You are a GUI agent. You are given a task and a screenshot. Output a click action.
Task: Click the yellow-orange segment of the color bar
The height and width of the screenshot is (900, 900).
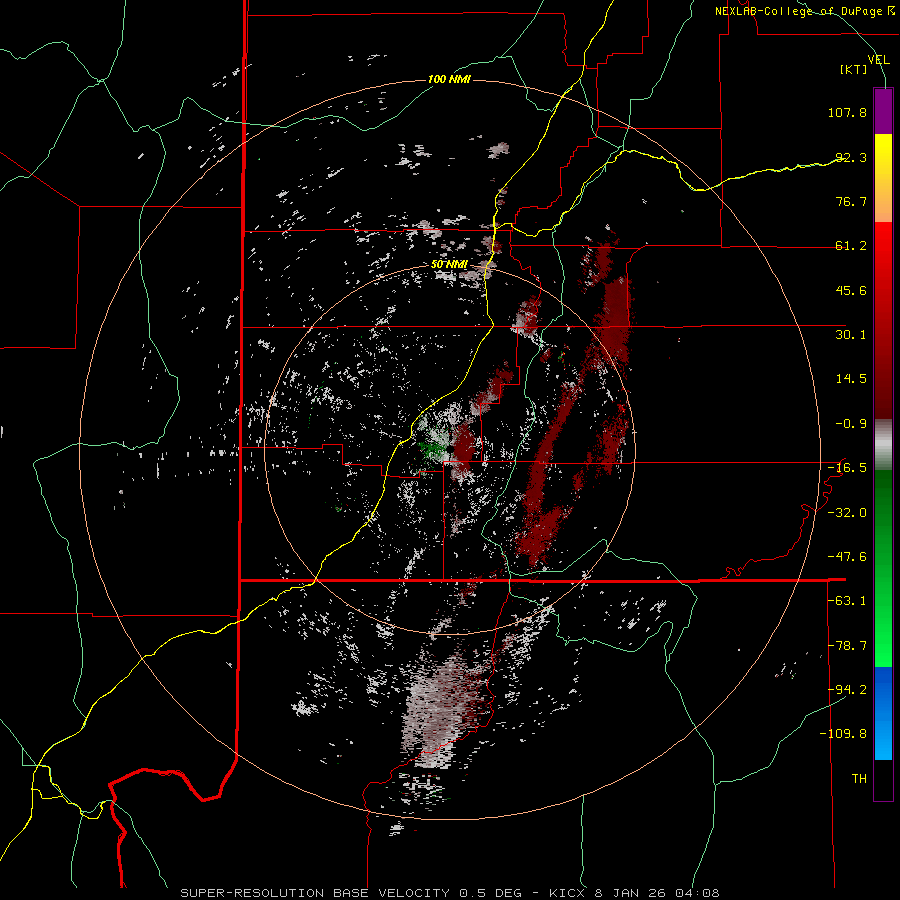click(883, 178)
